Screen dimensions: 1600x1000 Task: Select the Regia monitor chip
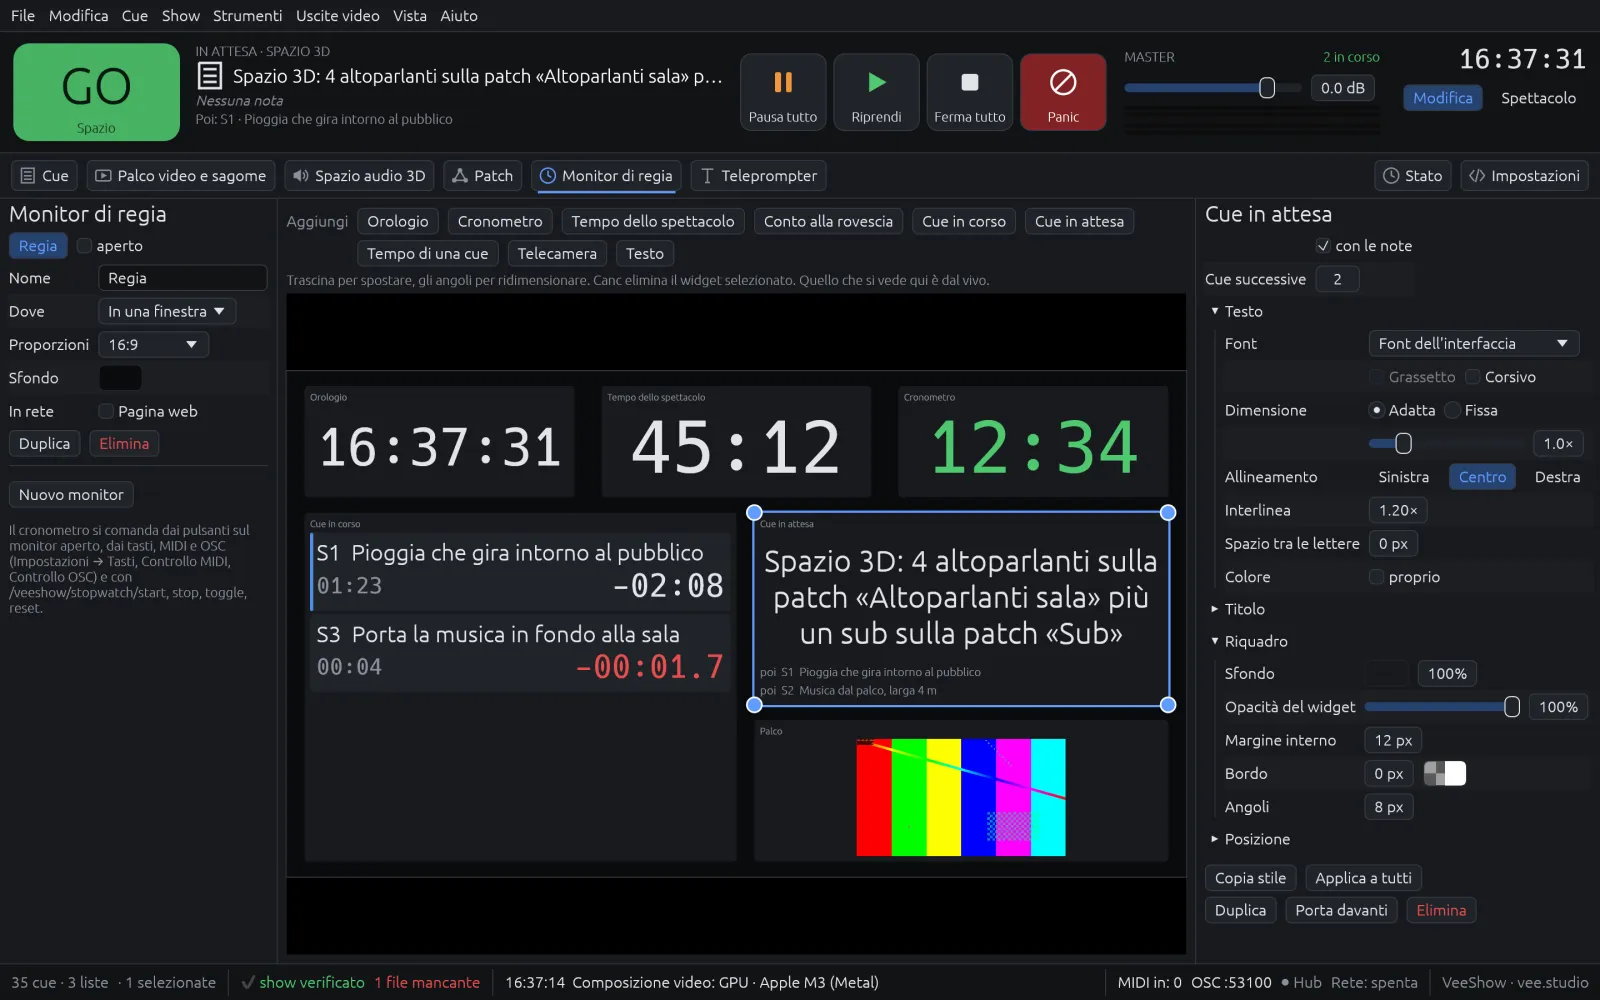(x=38, y=246)
